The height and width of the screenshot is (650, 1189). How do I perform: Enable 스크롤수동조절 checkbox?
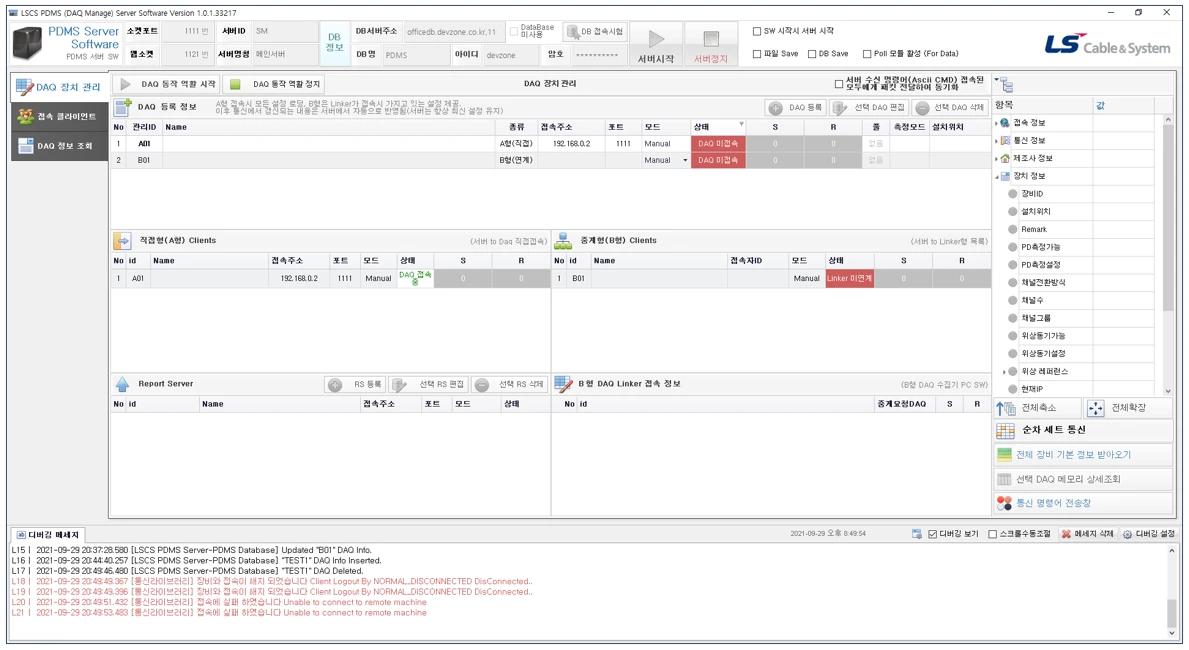click(993, 534)
